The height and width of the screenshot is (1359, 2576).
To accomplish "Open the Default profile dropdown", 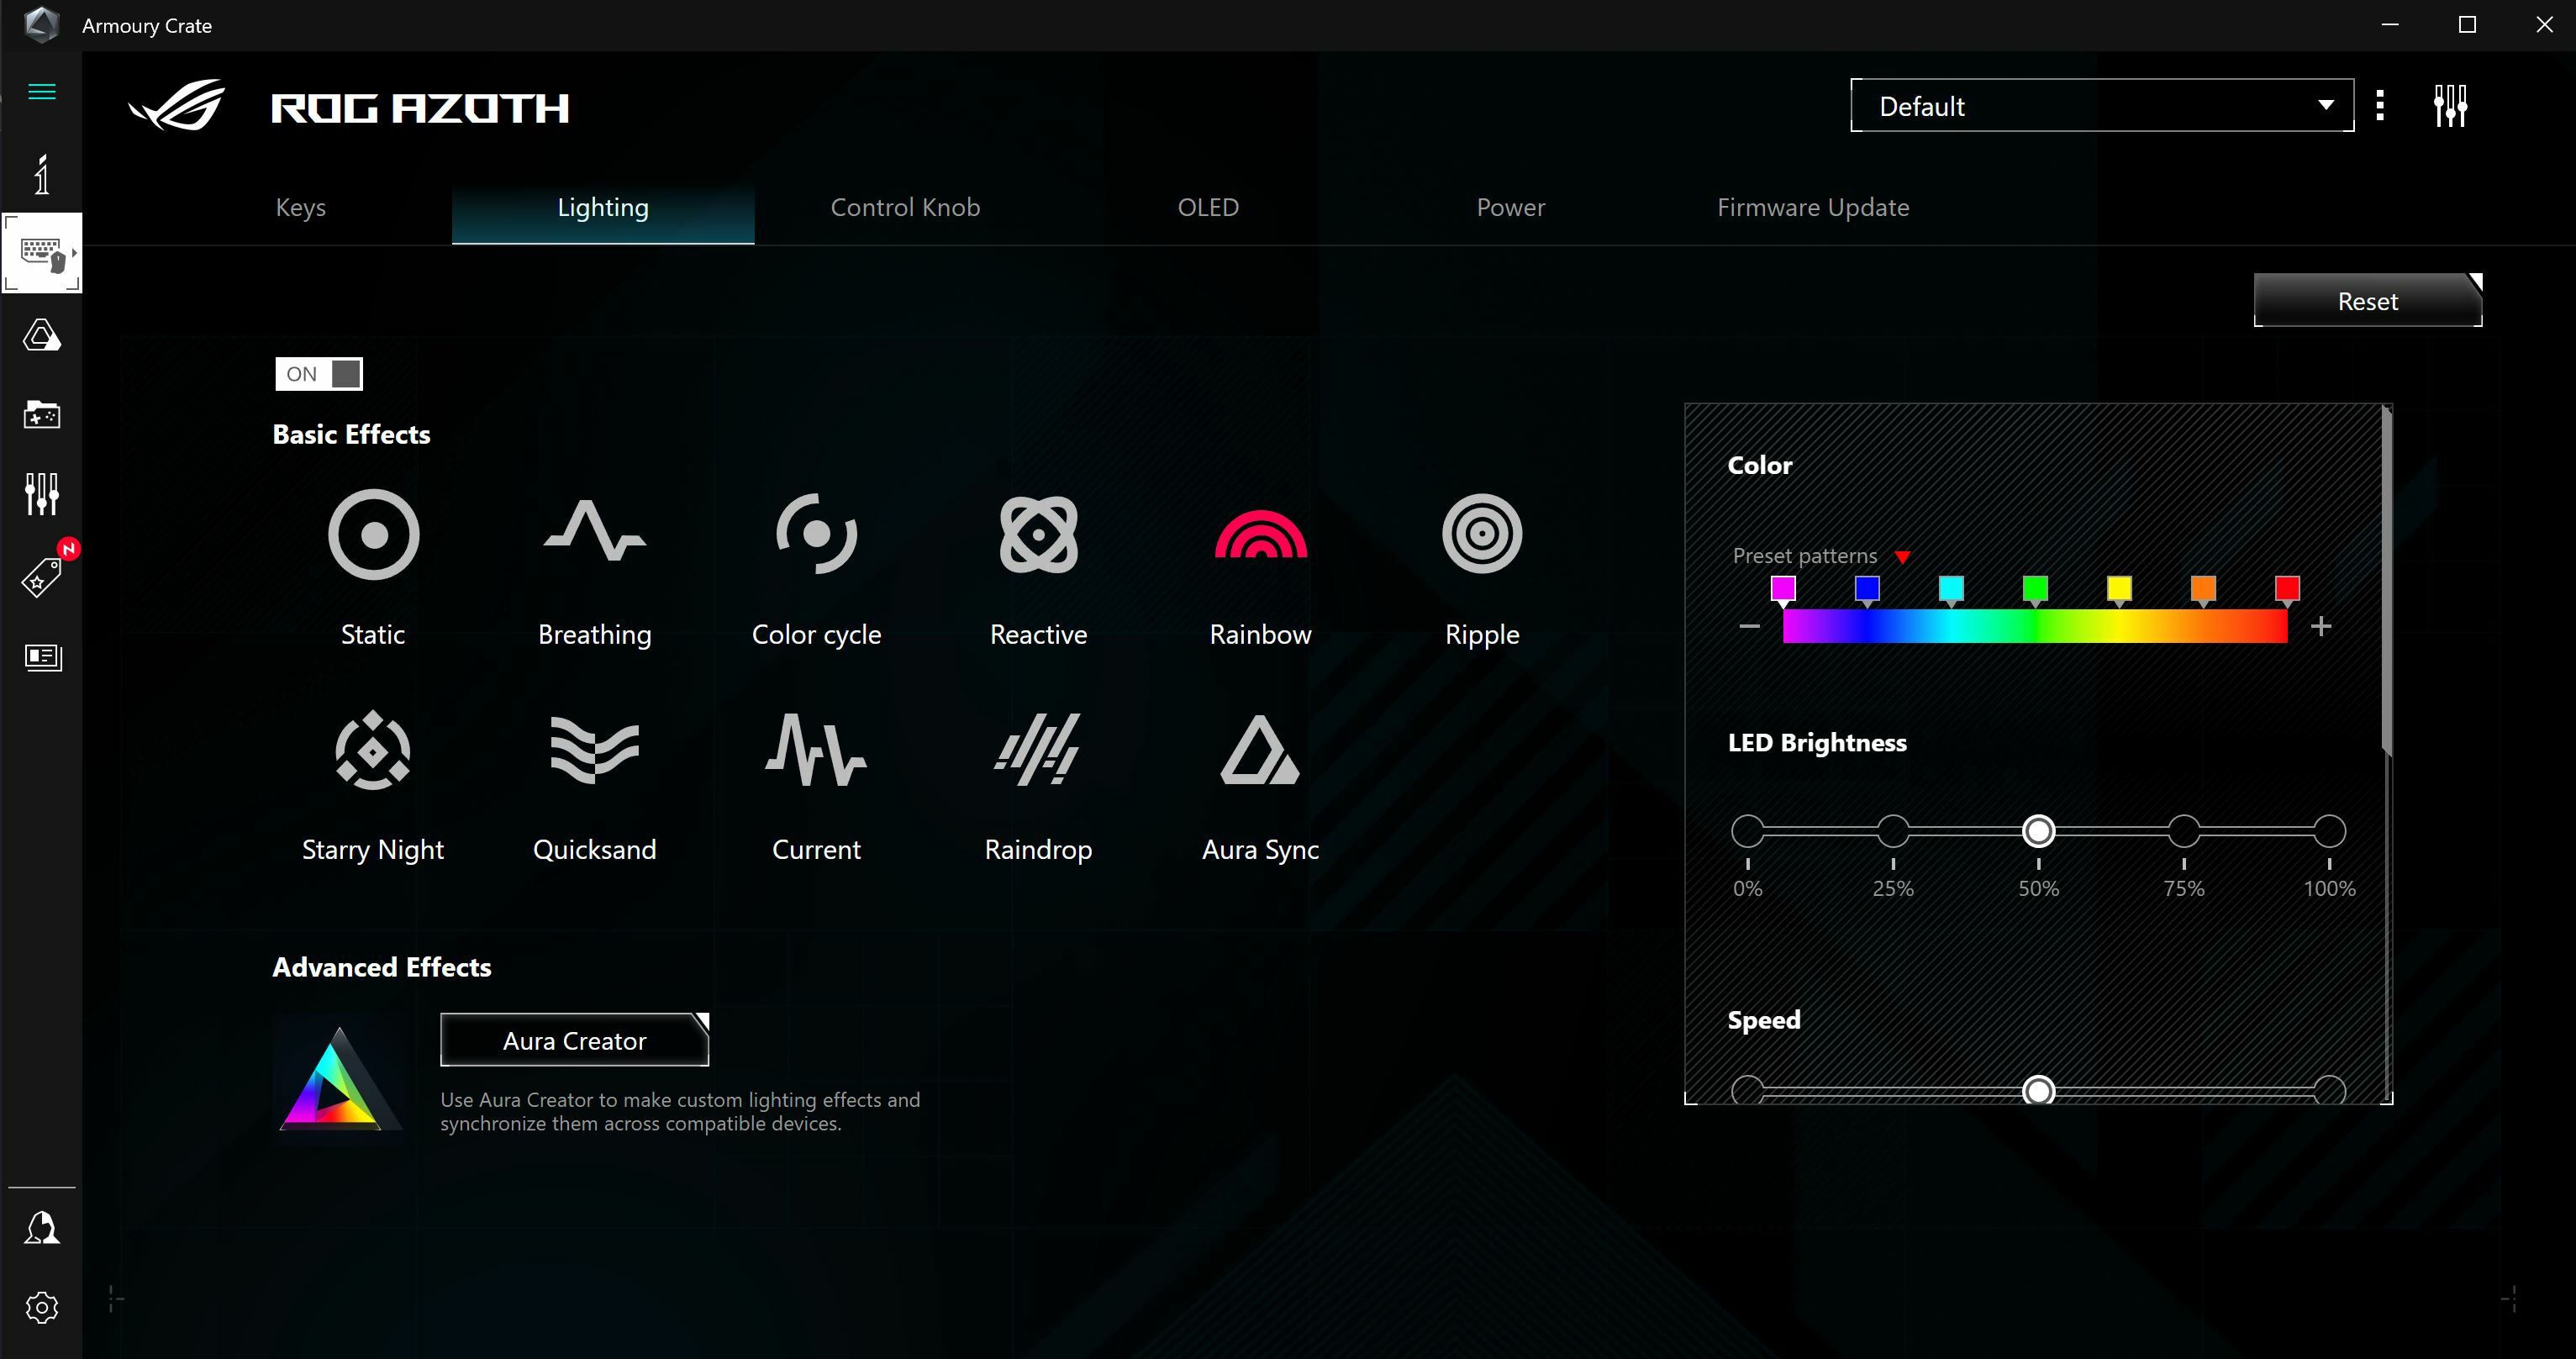I will [2101, 105].
